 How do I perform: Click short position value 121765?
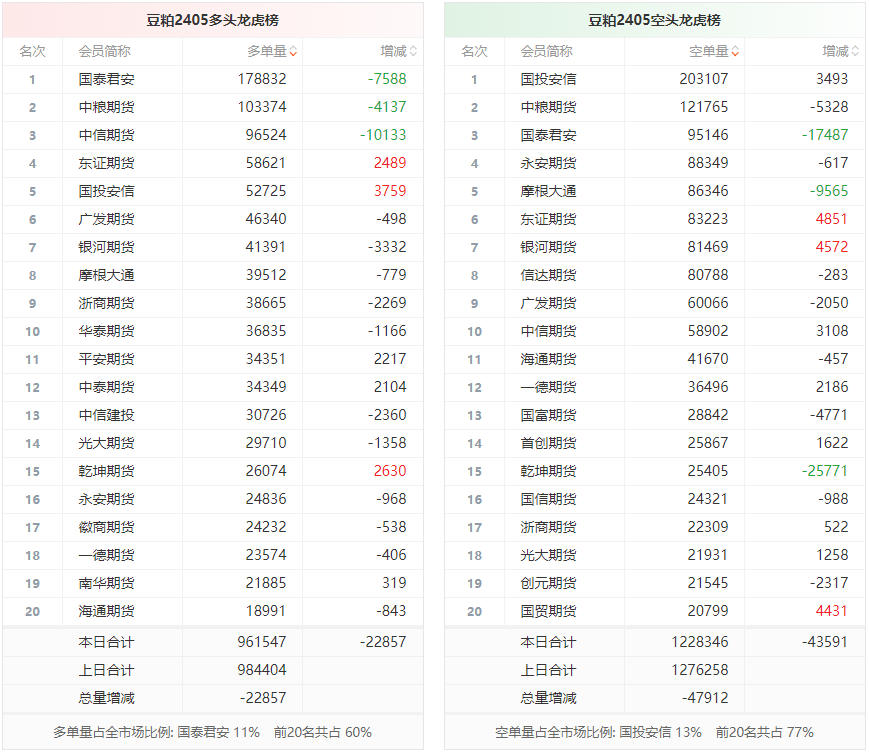[x=704, y=107]
